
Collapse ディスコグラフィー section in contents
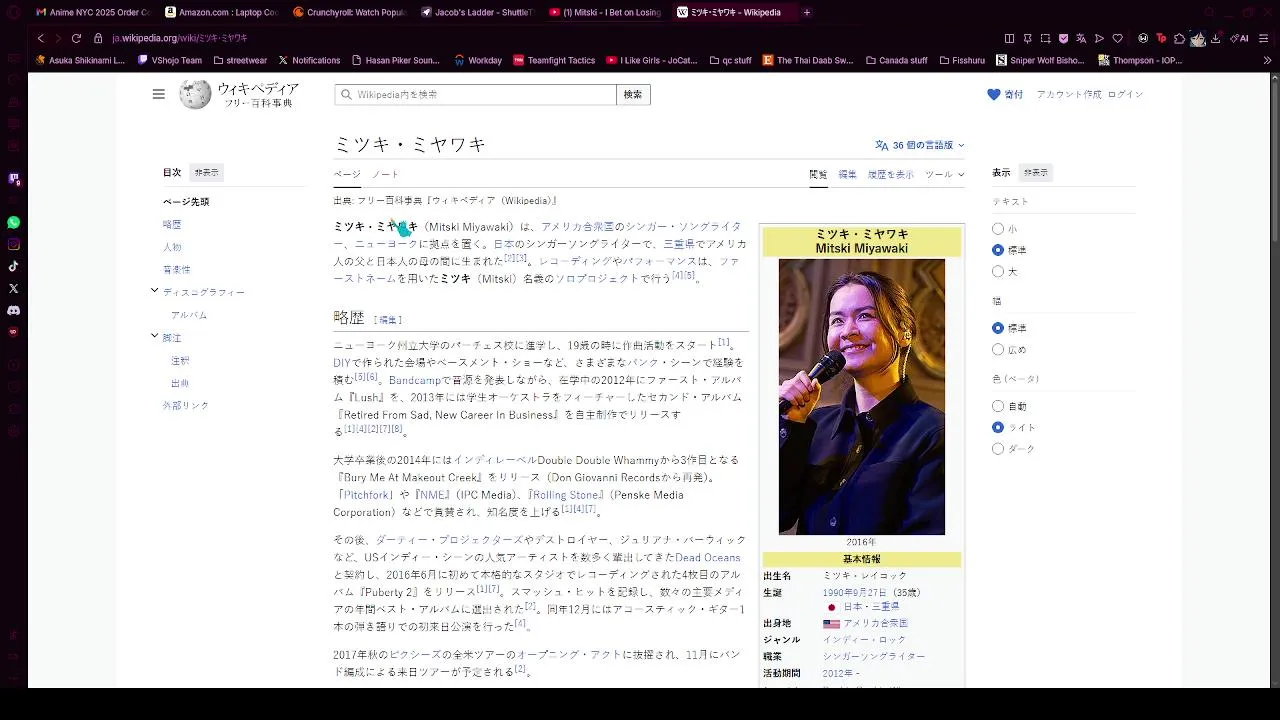tap(154, 291)
